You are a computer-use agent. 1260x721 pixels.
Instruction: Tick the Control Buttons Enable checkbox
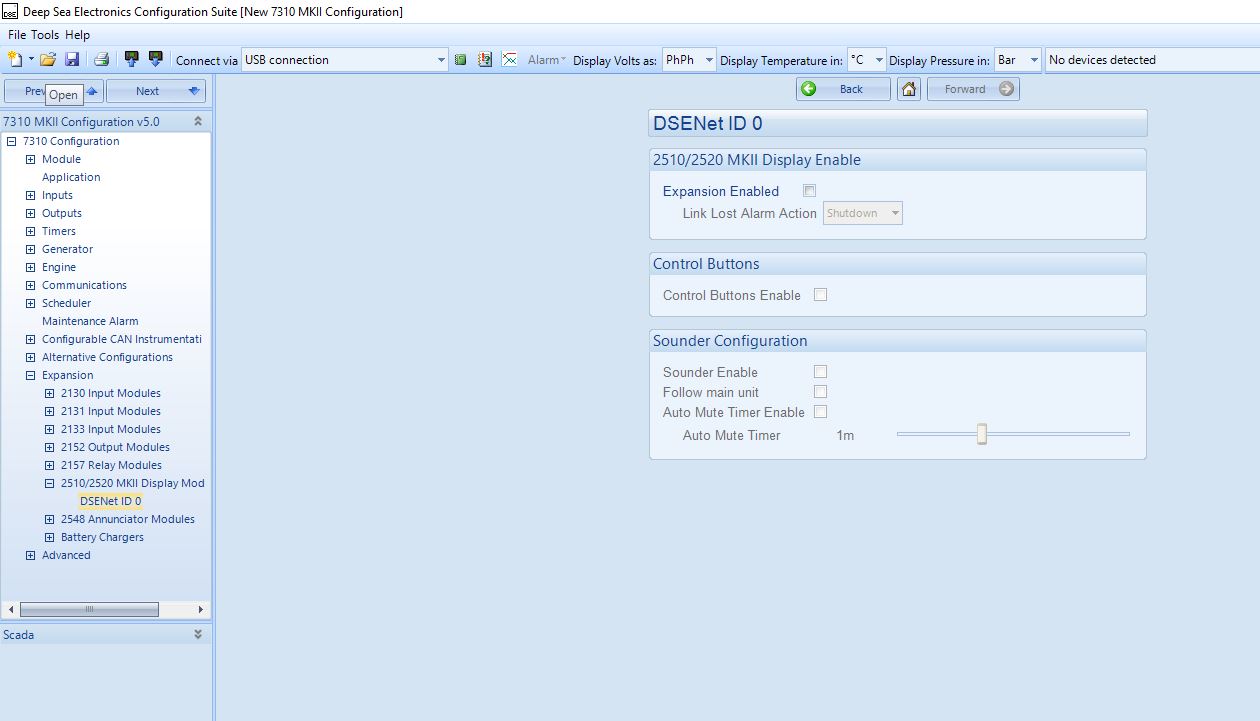(x=820, y=295)
